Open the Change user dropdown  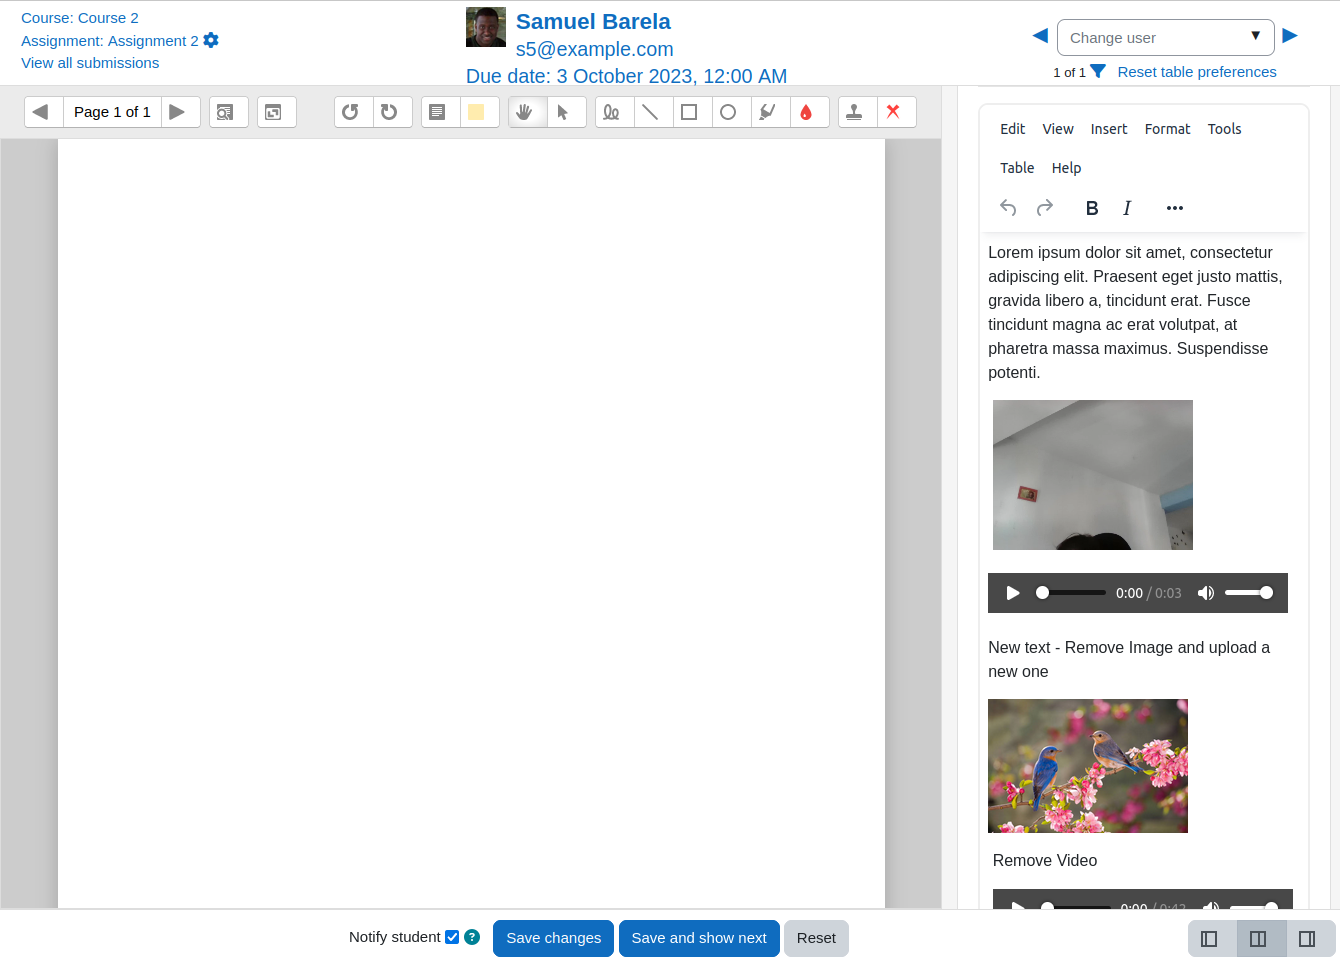point(1165,37)
